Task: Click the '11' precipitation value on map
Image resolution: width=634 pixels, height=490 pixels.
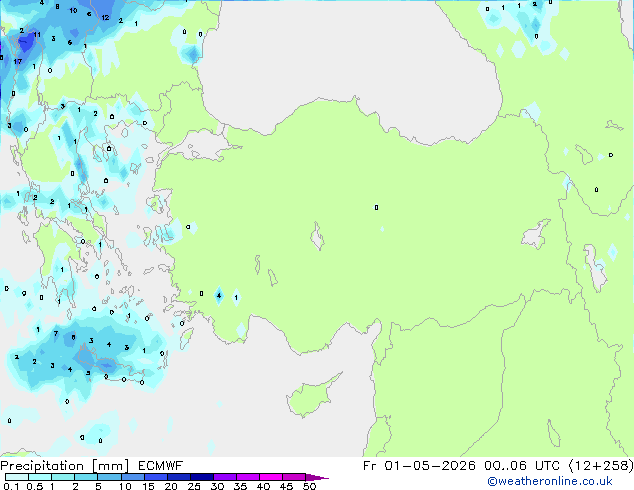Action: tap(37, 35)
